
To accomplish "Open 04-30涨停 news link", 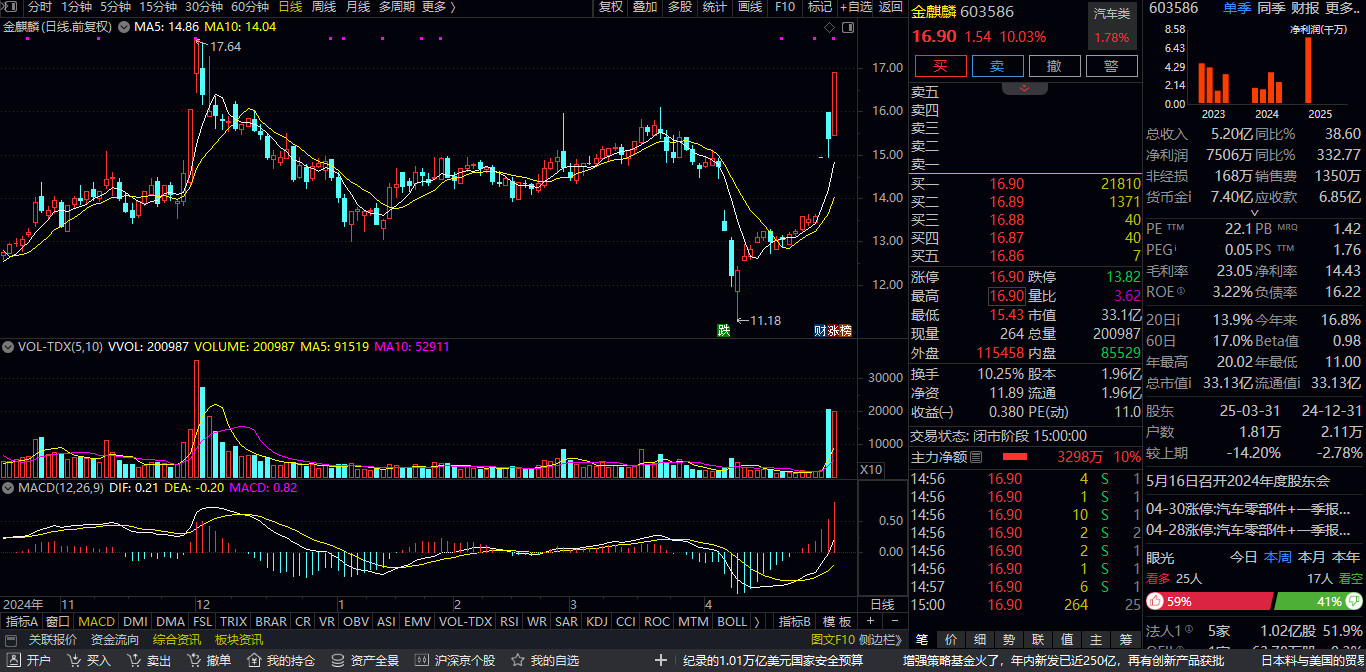I will pyautogui.click(x=1246, y=509).
